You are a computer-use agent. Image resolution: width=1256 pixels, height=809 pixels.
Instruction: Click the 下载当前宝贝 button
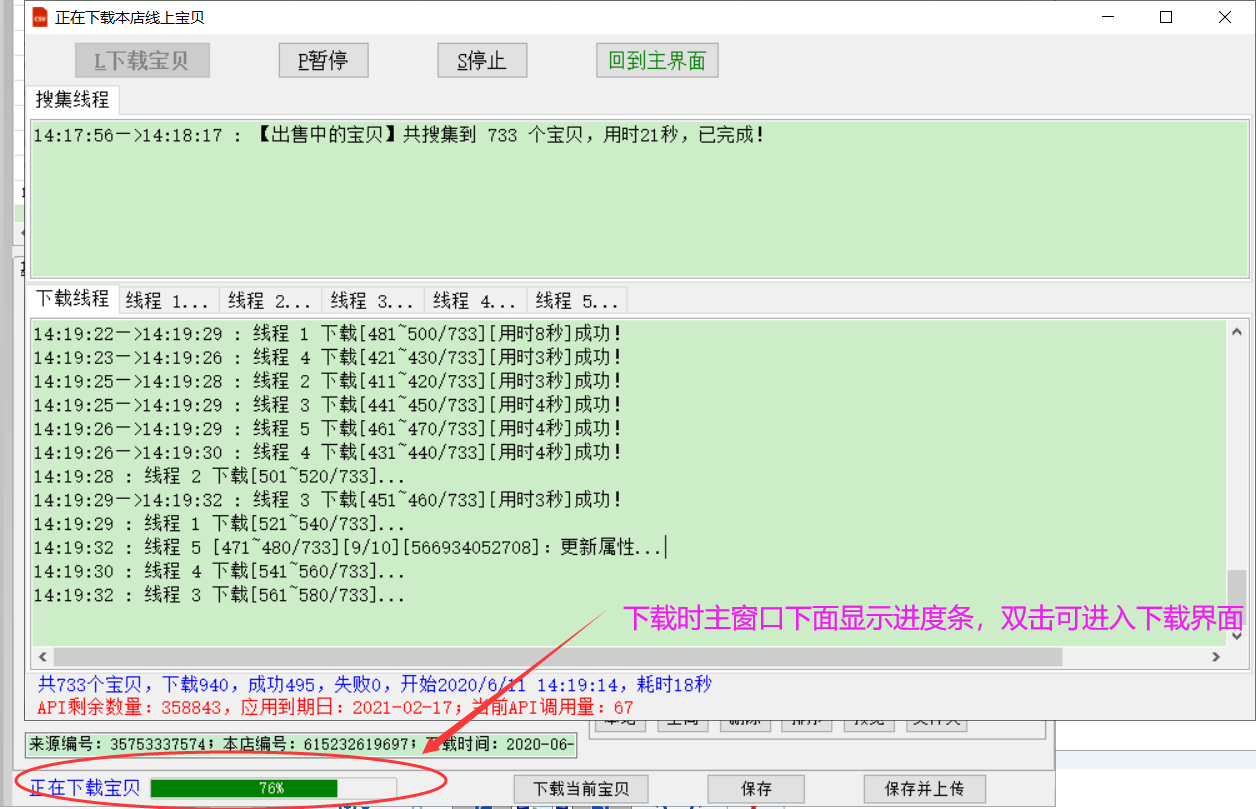581,789
